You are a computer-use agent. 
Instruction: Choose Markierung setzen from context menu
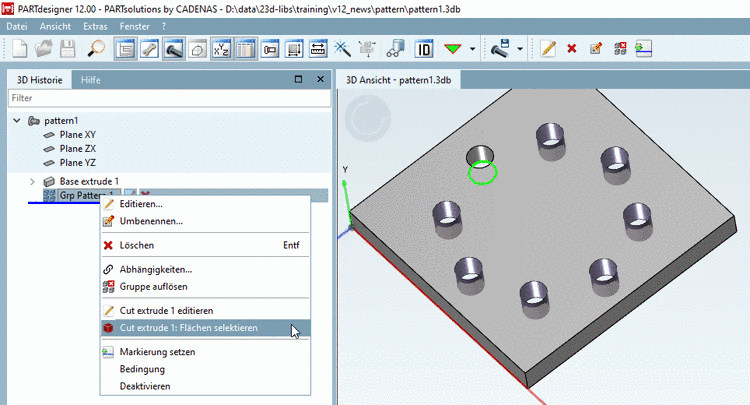(x=205, y=352)
